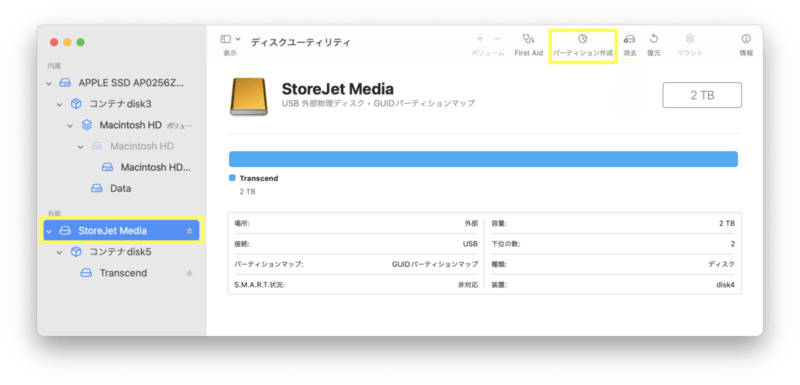This screenshot has height=385, width=800.
Task: Eject the Transcend volume
Action: click(189, 273)
